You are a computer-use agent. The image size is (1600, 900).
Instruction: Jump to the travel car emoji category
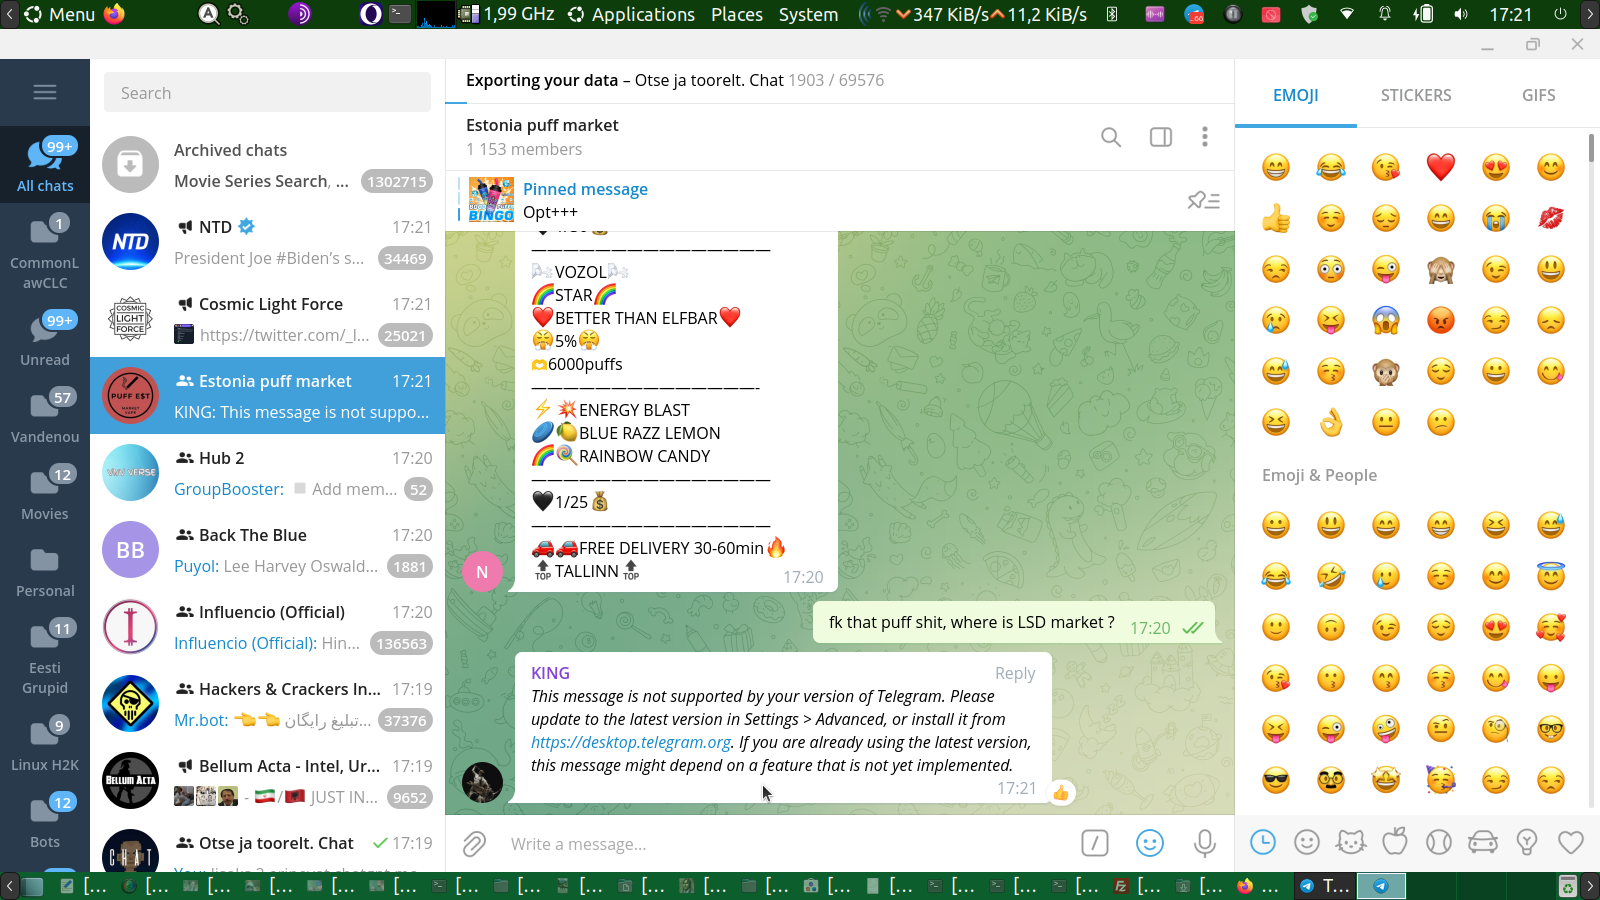1483,843
